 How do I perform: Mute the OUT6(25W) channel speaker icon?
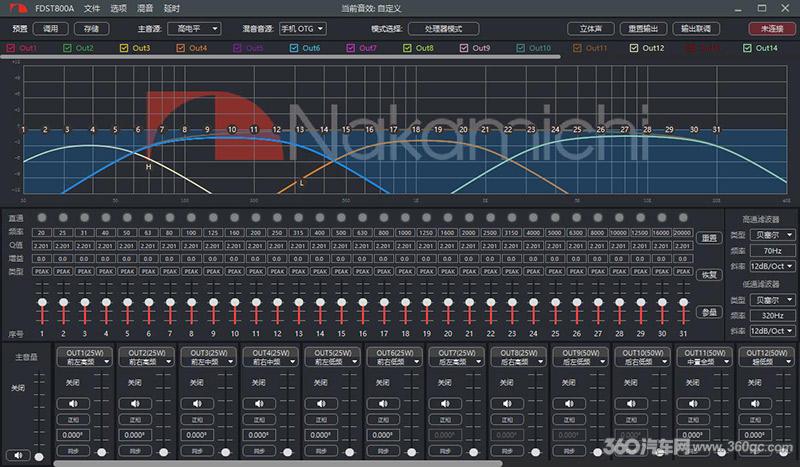[x=383, y=404]
